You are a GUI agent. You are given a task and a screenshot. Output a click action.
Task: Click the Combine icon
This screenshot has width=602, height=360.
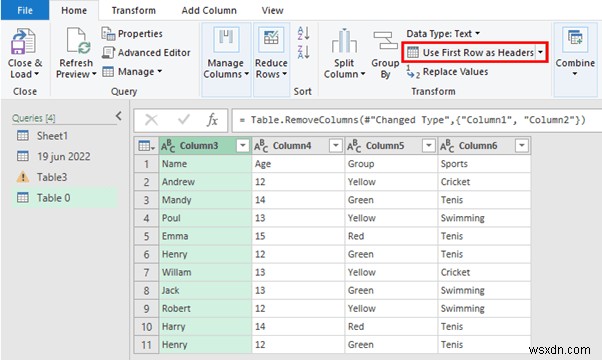(x=575, y=40)
